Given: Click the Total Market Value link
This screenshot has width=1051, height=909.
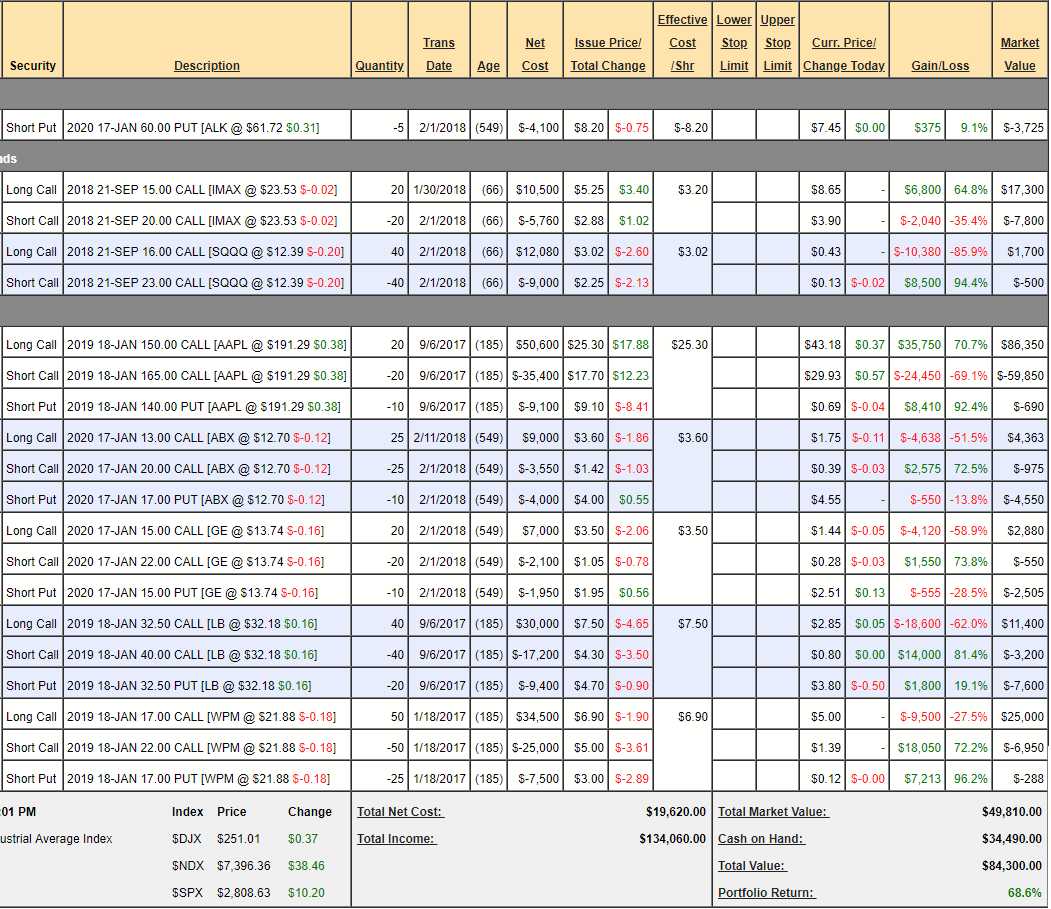Looking at the screenshot, I should click(x=773, y=812).
